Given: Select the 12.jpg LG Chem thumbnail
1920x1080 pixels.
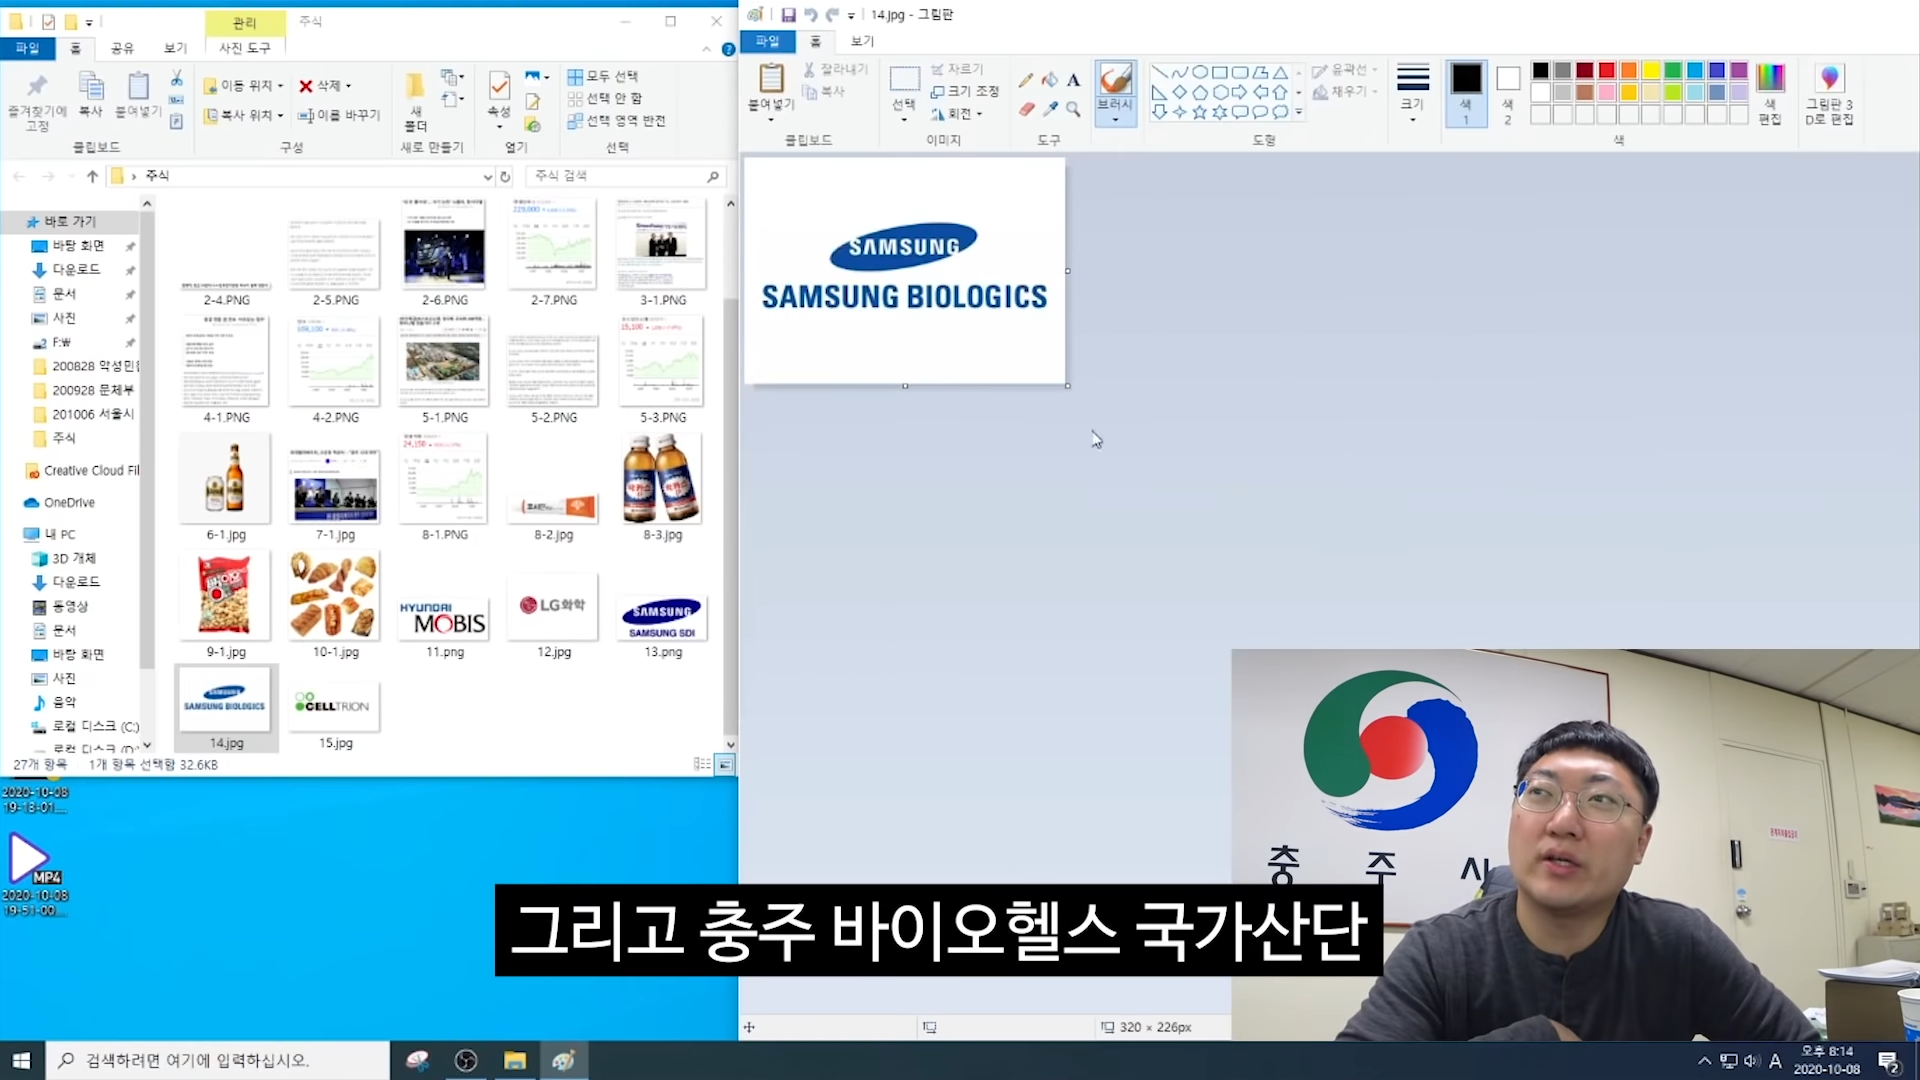Looking at the screenshot, I should coord(553,616).
